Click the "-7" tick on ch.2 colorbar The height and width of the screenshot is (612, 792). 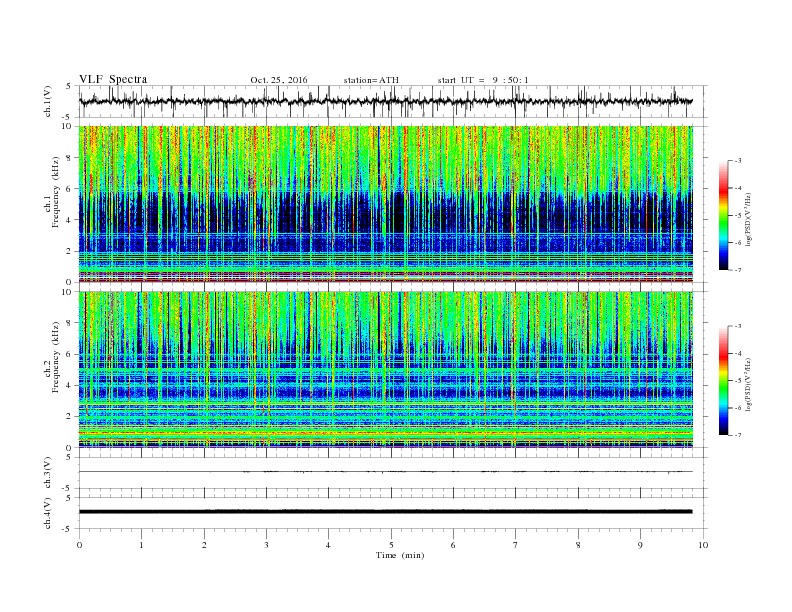738,435
